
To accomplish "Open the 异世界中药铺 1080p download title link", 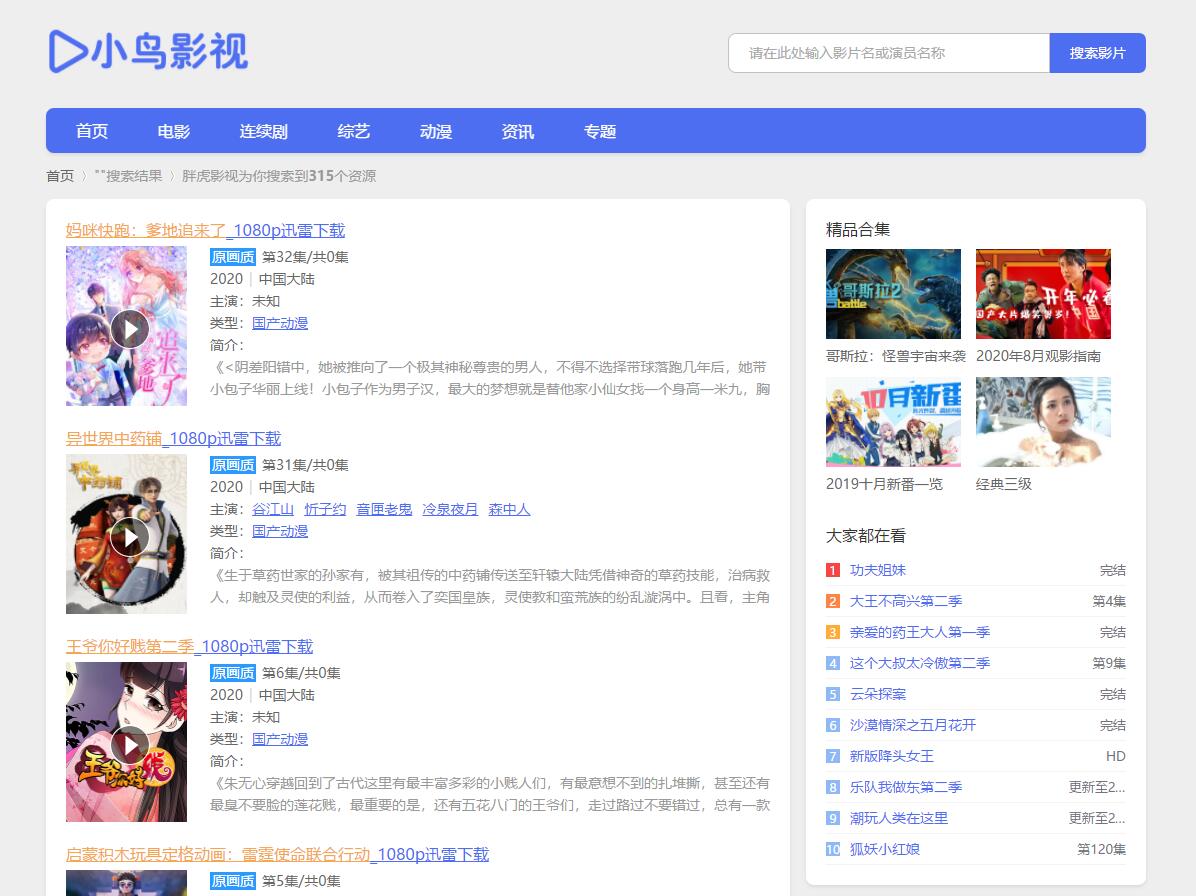I will 173,438.
